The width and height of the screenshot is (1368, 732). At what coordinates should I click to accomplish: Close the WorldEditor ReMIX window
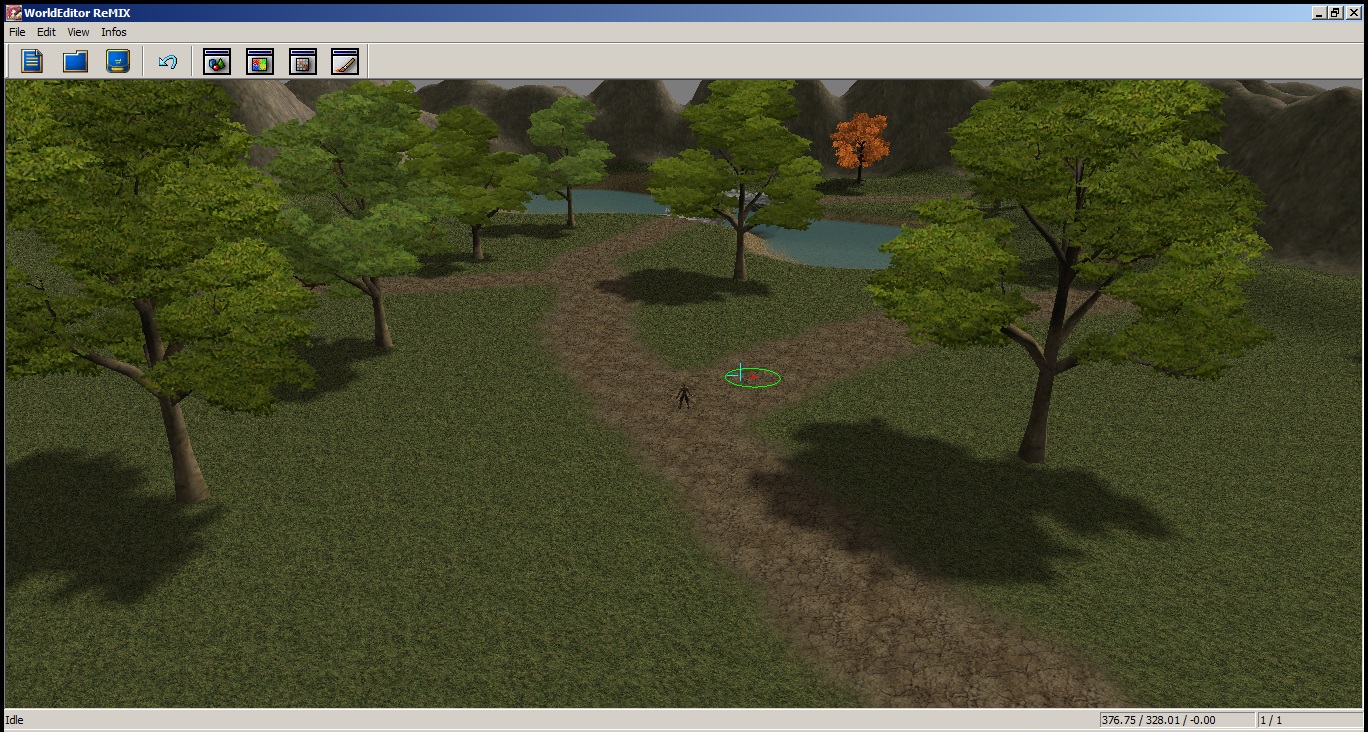pos(1353,13)
